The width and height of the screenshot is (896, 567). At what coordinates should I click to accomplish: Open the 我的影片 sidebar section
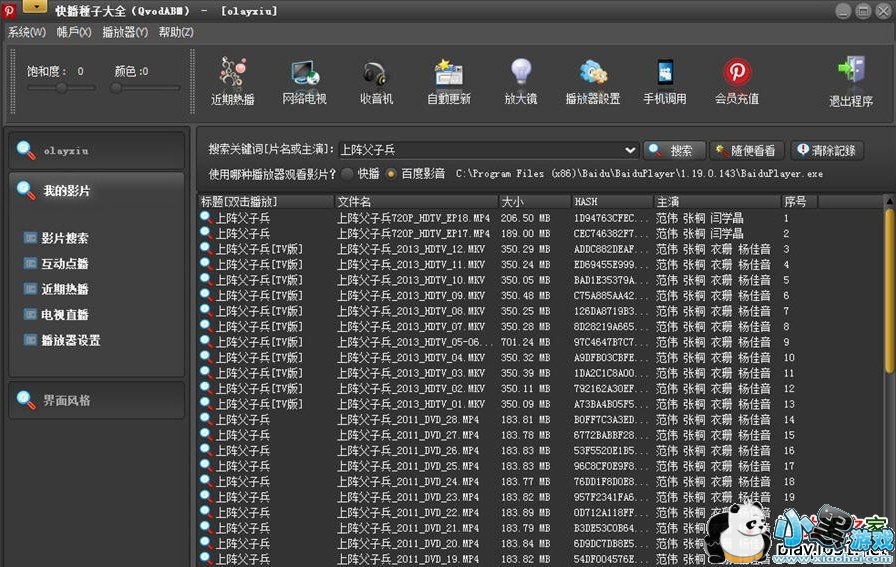(x=96, y=190)
